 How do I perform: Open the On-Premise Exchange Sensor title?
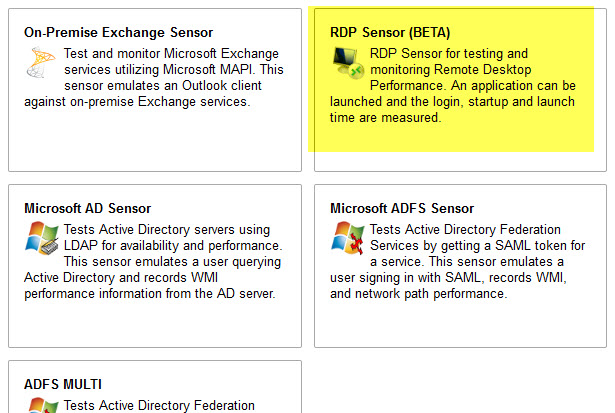pyautogui.click(x=118, y=32)
